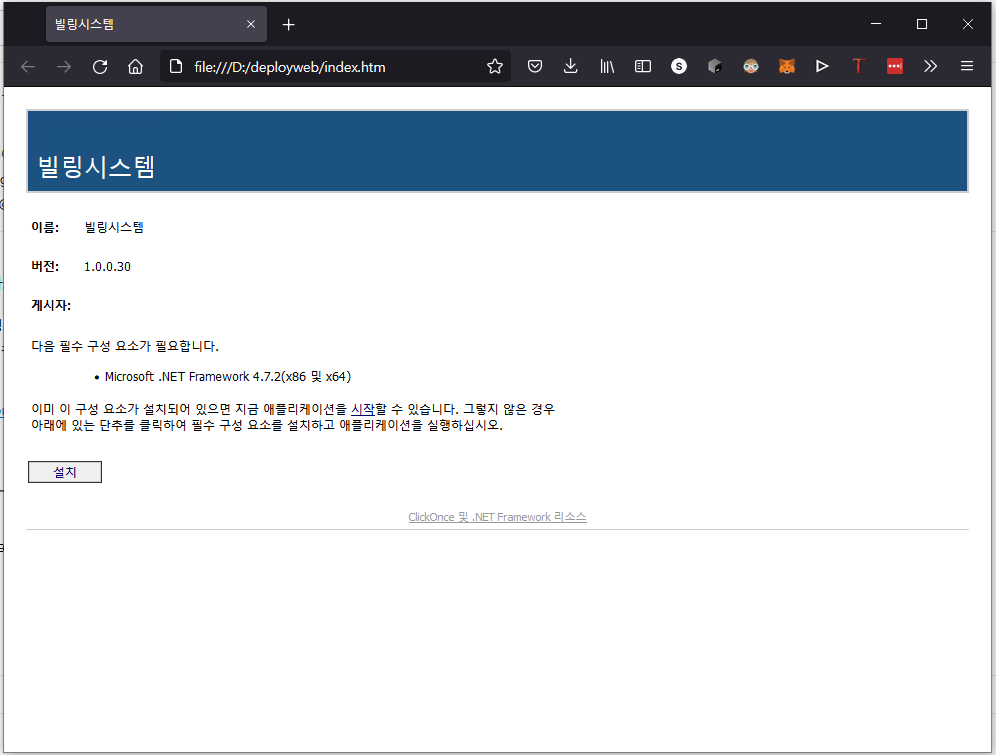
Task: Open the Firefox hamburger menu
Action: [967, 66]
